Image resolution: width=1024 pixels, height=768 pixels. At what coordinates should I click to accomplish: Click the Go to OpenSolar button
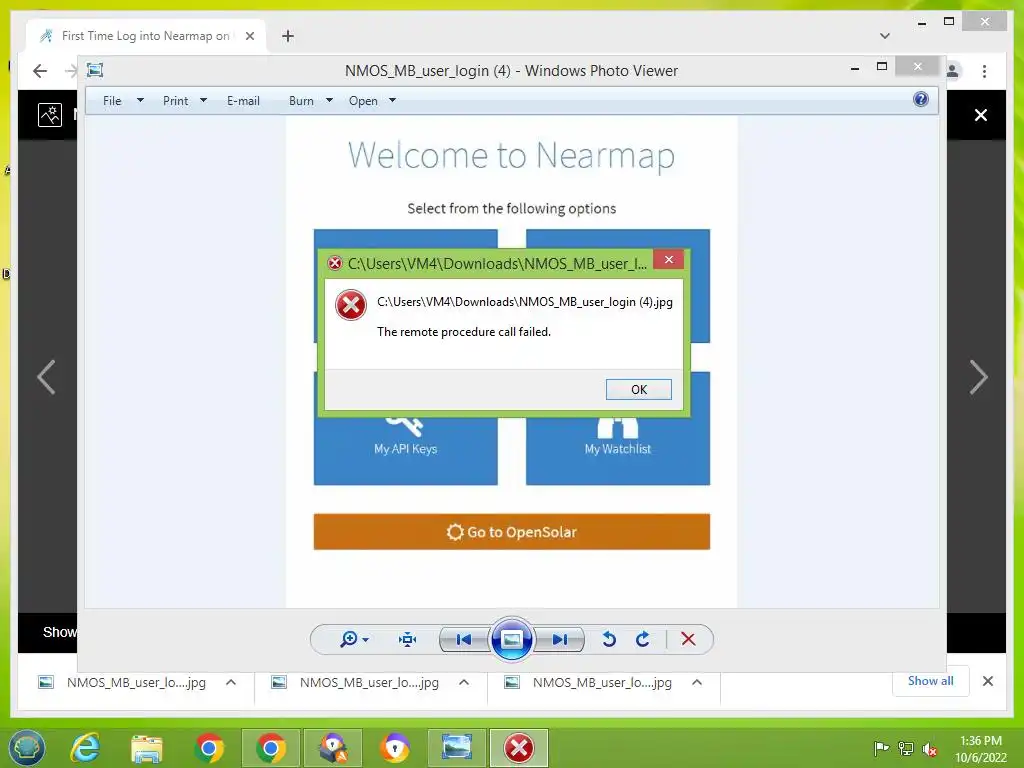(x=511, y=532)
